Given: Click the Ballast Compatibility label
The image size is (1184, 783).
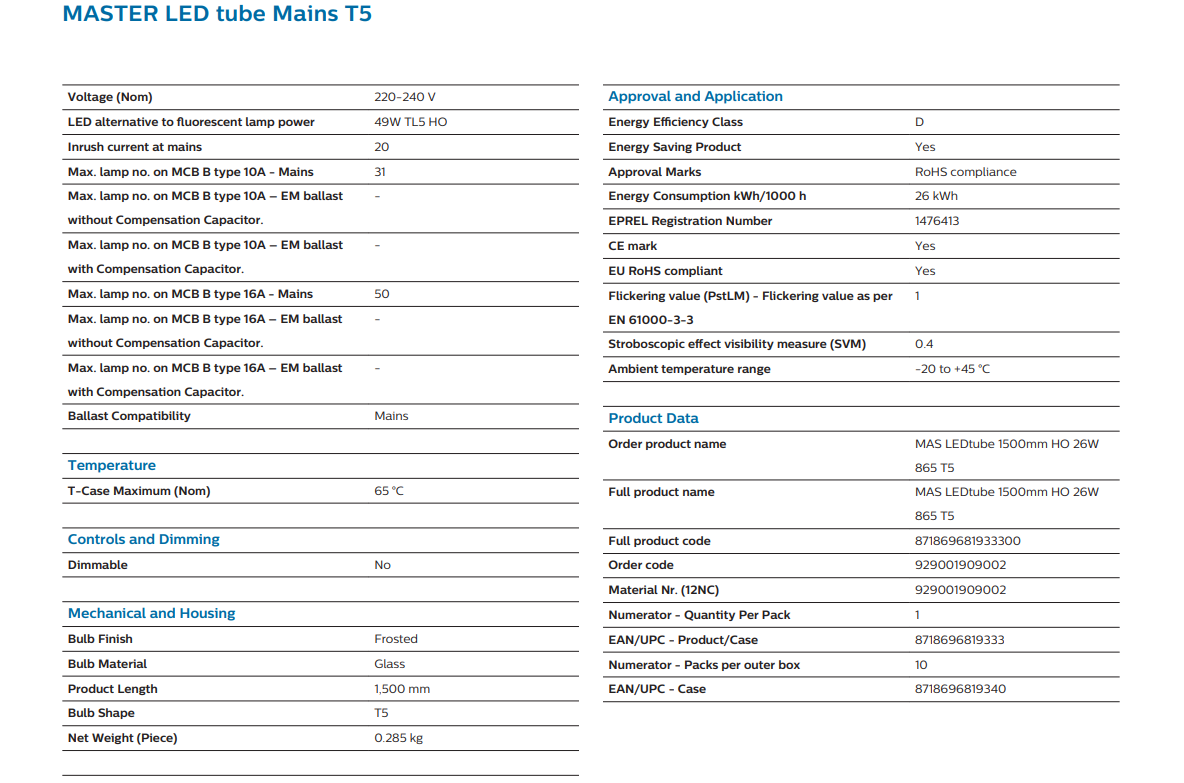Looking at the screenshot, I should 129,416.
